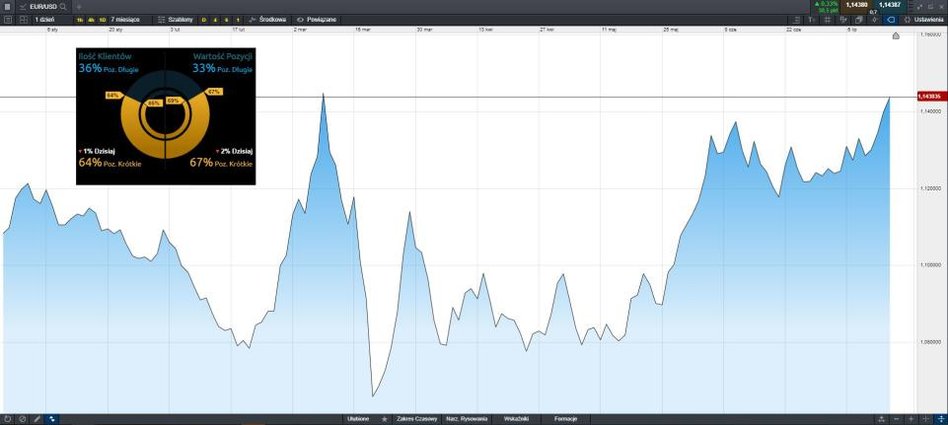The image size is (948, 425).
Task: Open the Wskaźniki tab at bottom
Action: [x=517, y=418]
